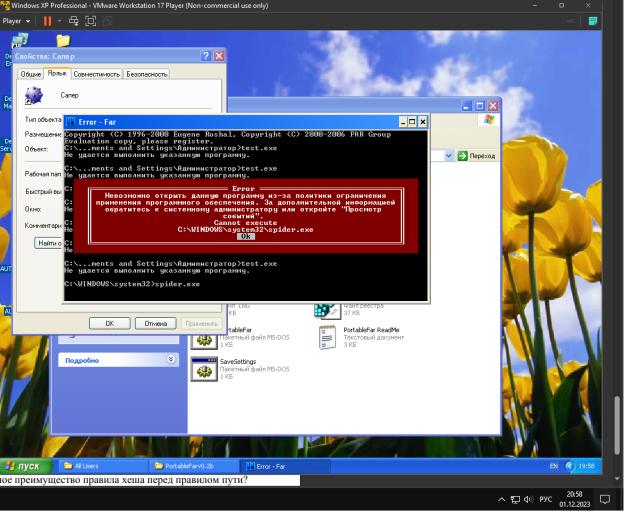Click the Сапер shortcut icon in the properties dialog
The image size is (624, 511).
(x=33, y=96)
